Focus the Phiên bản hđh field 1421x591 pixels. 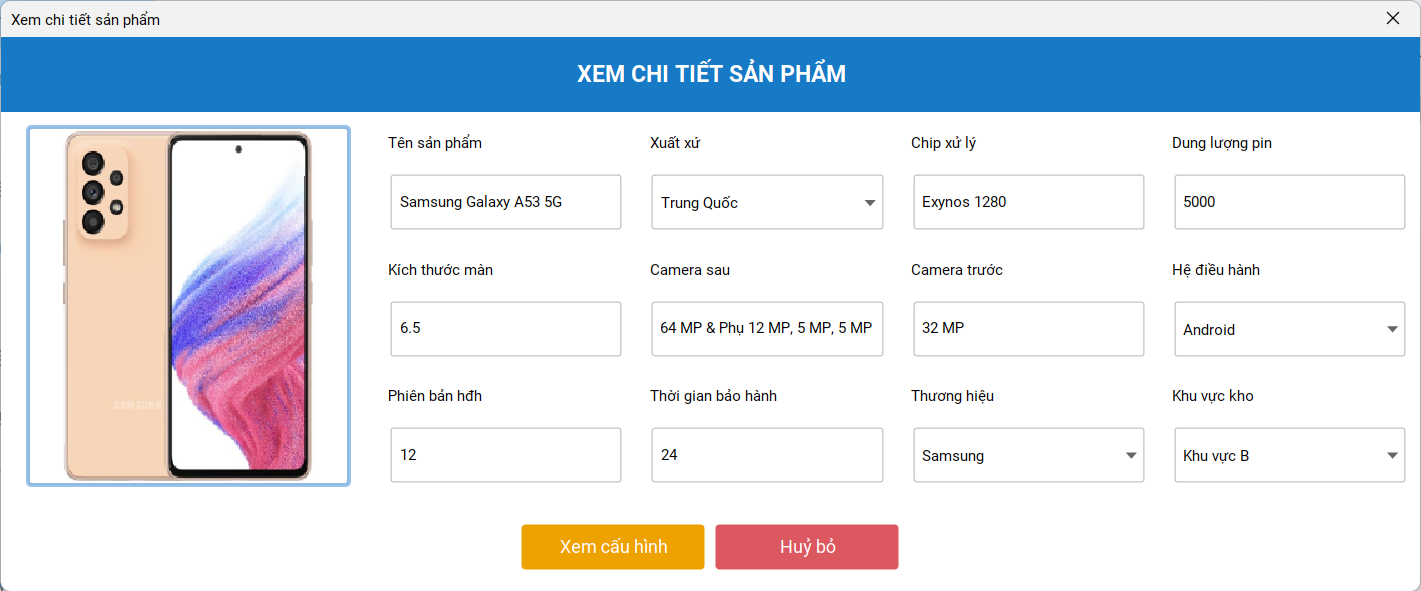click(506, 455)
